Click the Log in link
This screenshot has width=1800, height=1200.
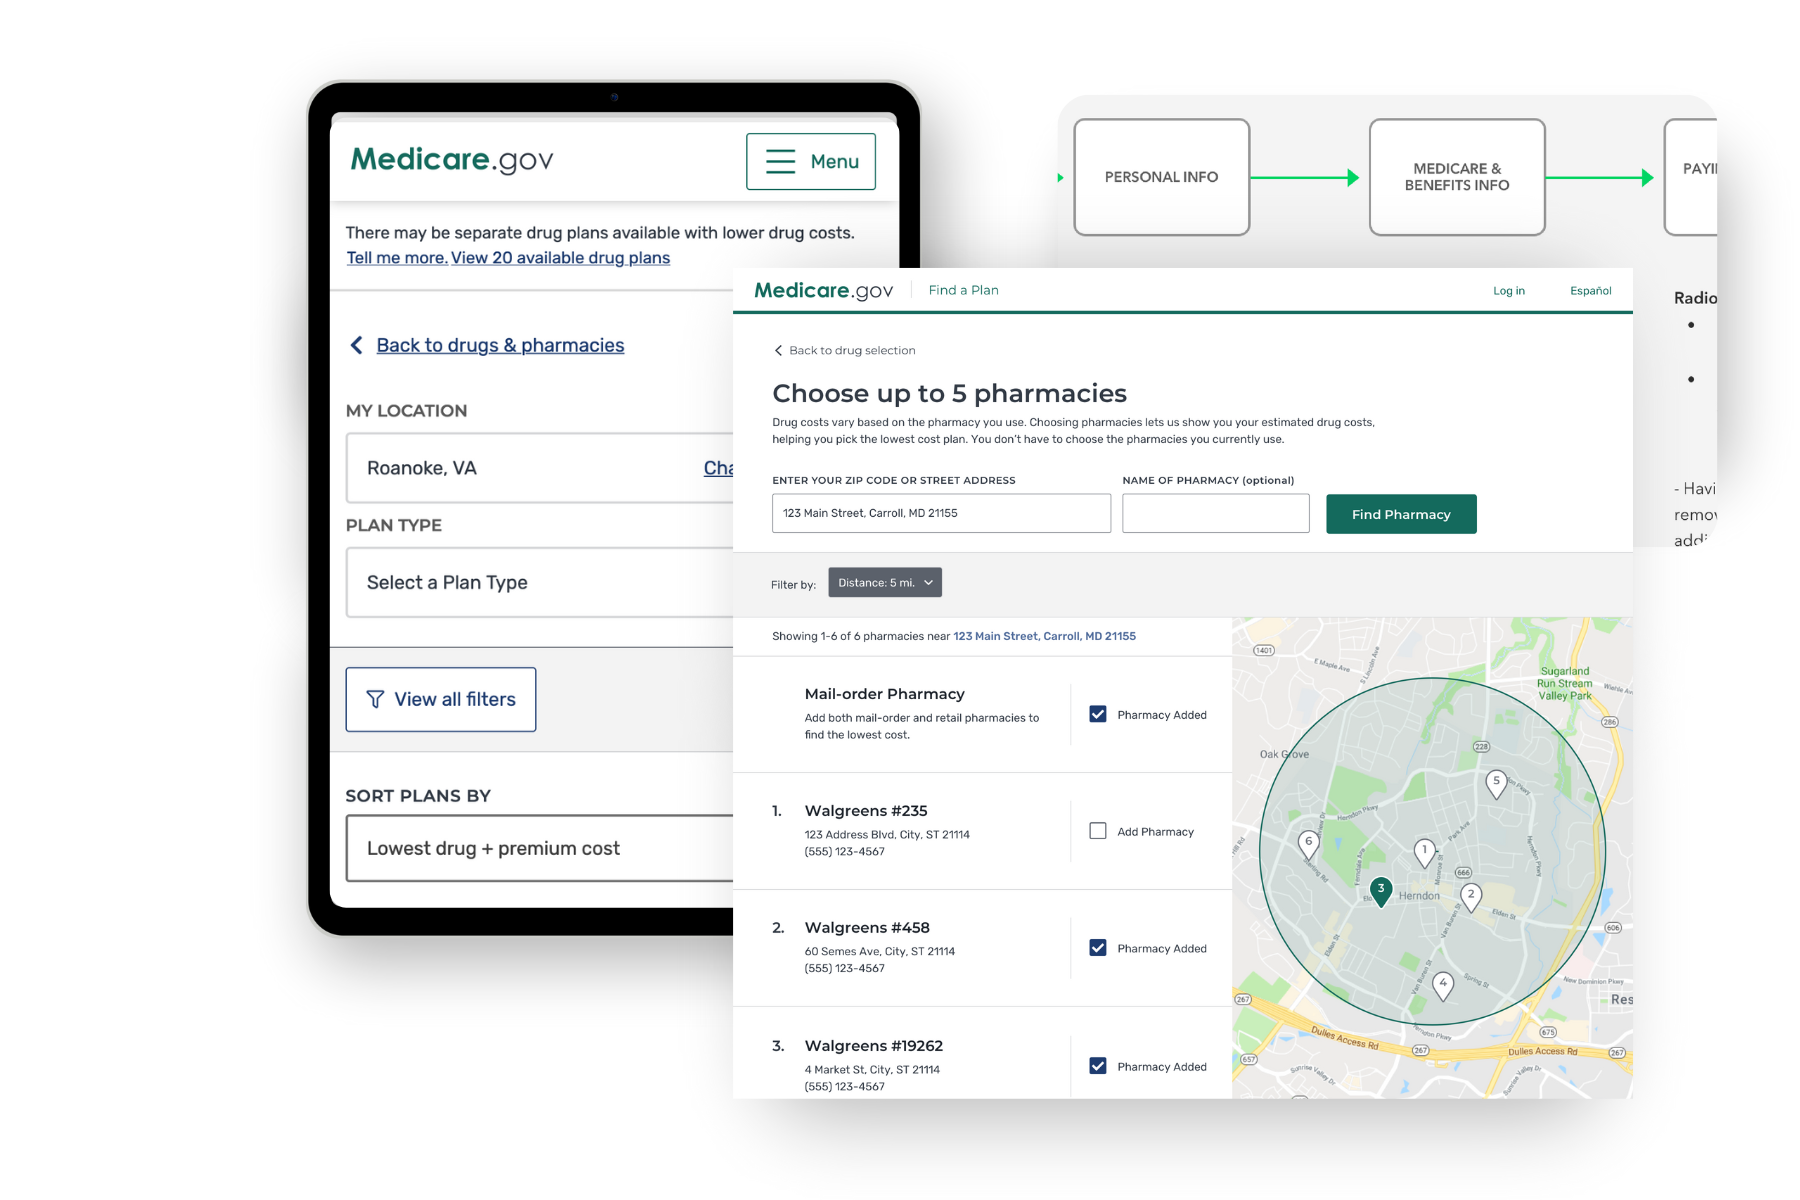[x=1508, y=291]
